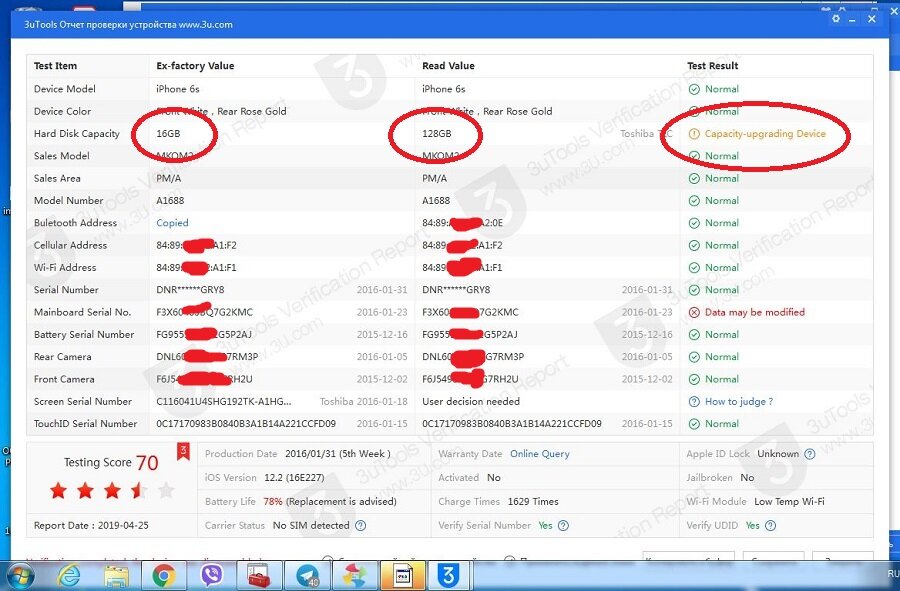Open settings gear in 3uTools title bar
The image size is (900, 591).
click(836, 18)
